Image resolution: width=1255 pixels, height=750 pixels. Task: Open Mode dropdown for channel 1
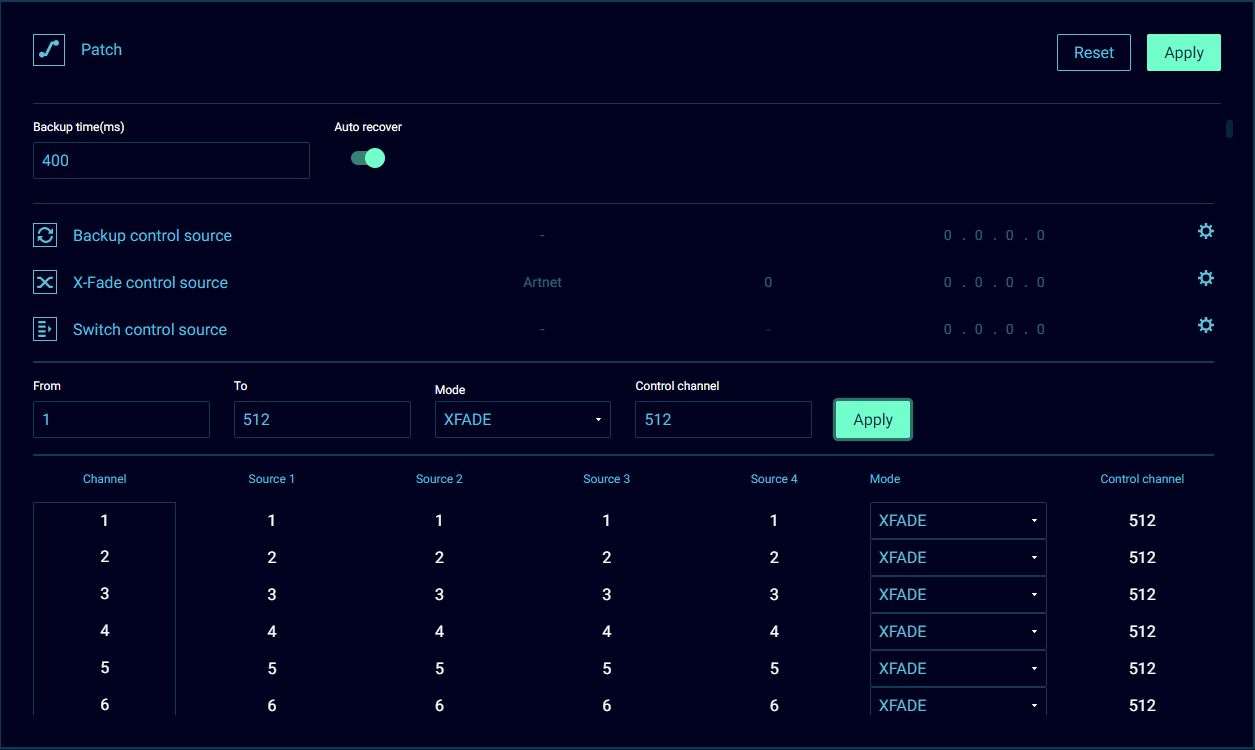(x=957, y=521)
